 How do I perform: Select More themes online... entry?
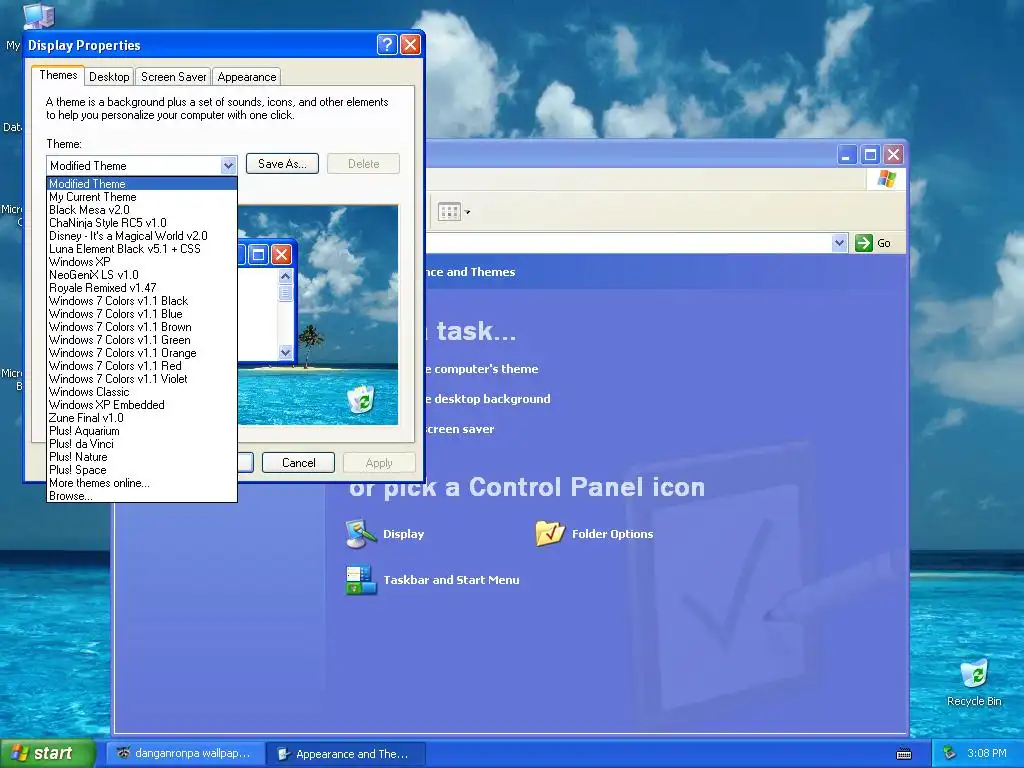(142, 483)
